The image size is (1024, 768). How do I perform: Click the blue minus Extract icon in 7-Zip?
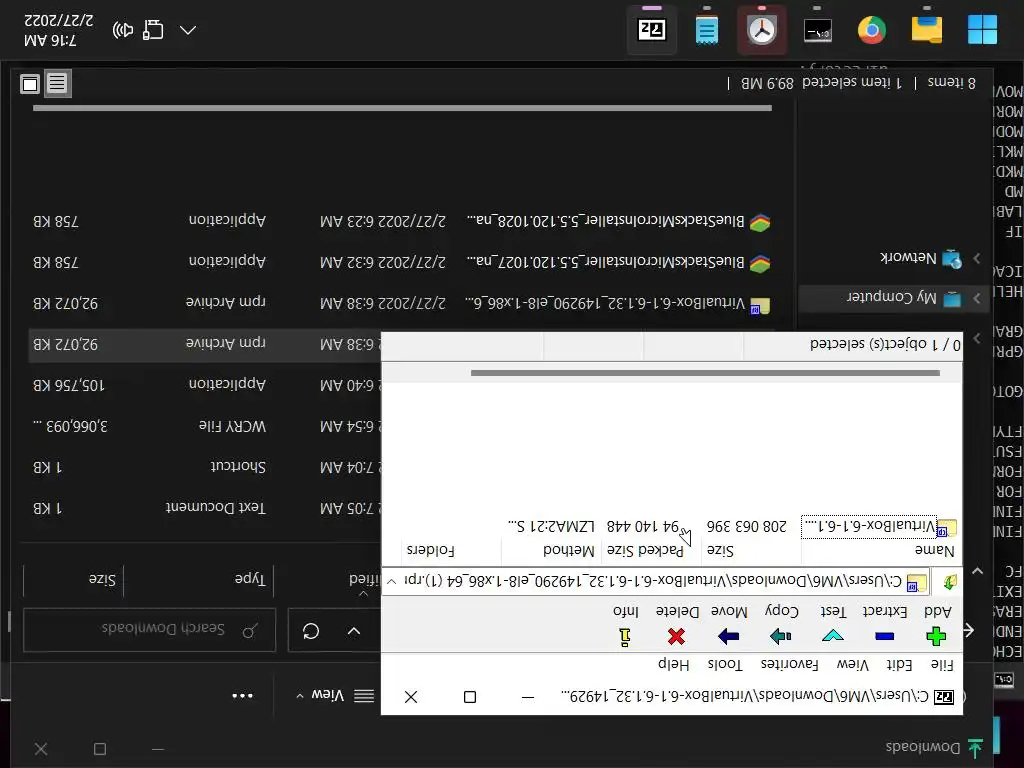[884, 636]
